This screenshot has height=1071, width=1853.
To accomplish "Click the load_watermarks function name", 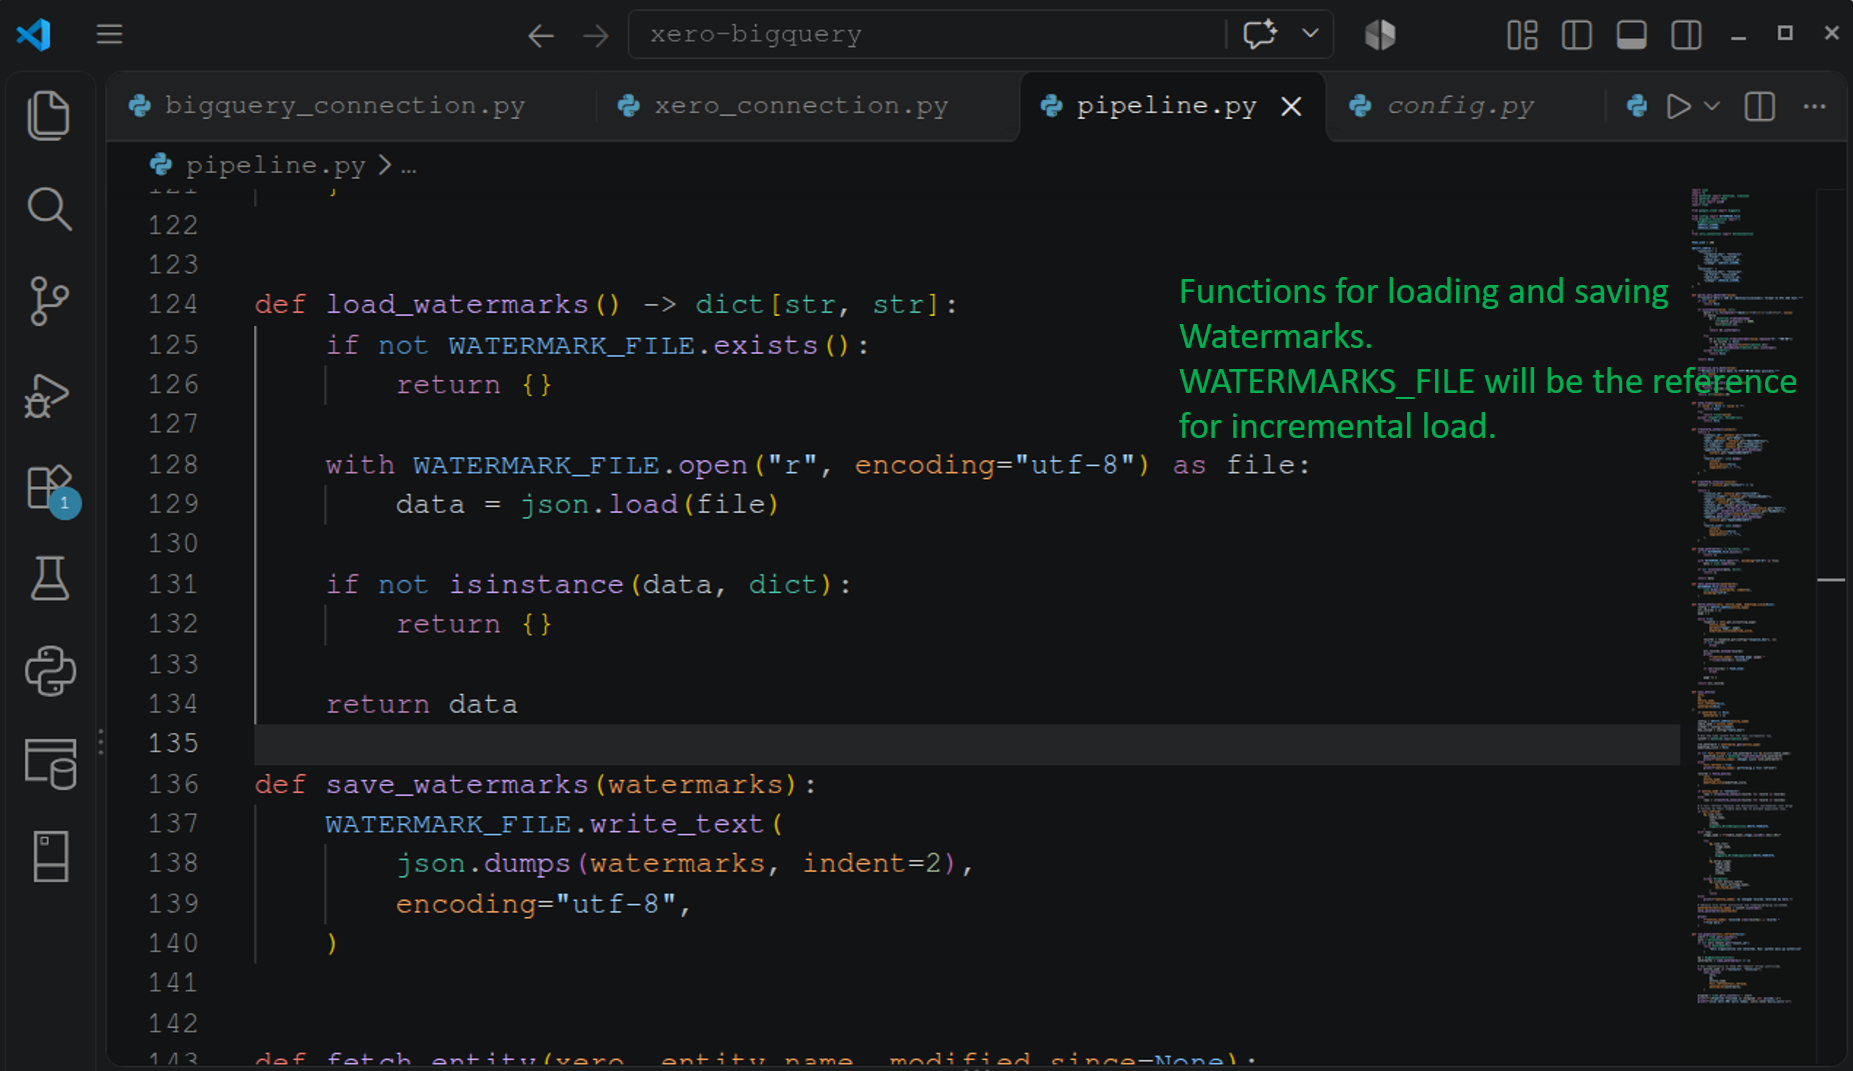I will point(456,304).
